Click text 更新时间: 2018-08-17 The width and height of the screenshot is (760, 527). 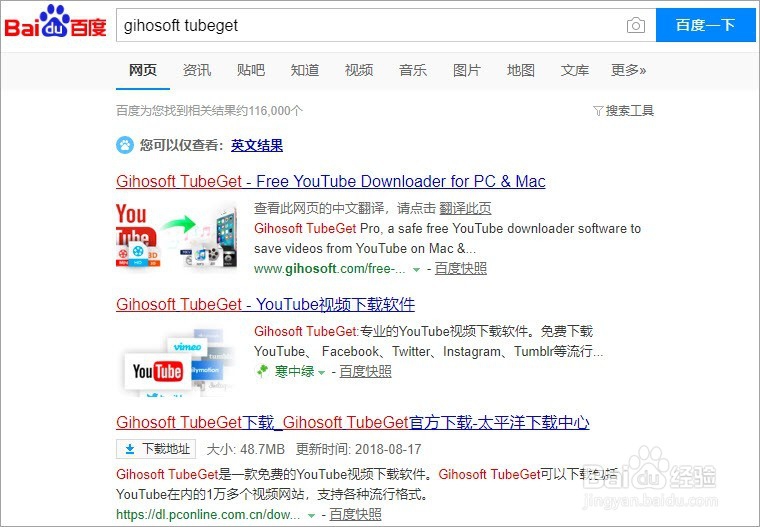(359, 449)
